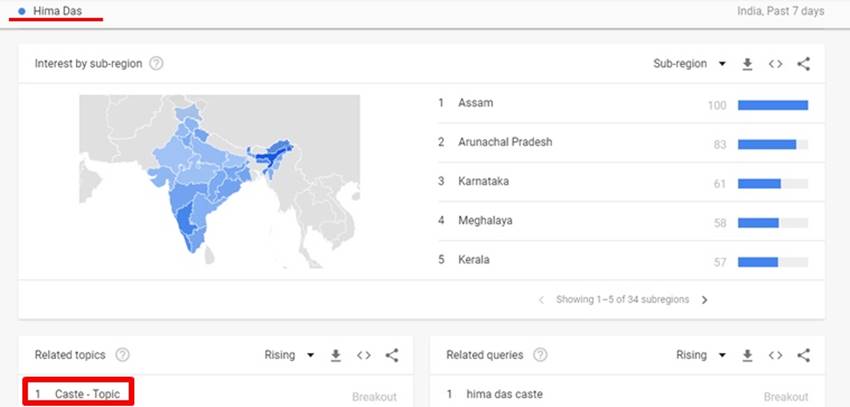Open help for Related queries
Screen dimensions: 850x407
coord(540,355)
